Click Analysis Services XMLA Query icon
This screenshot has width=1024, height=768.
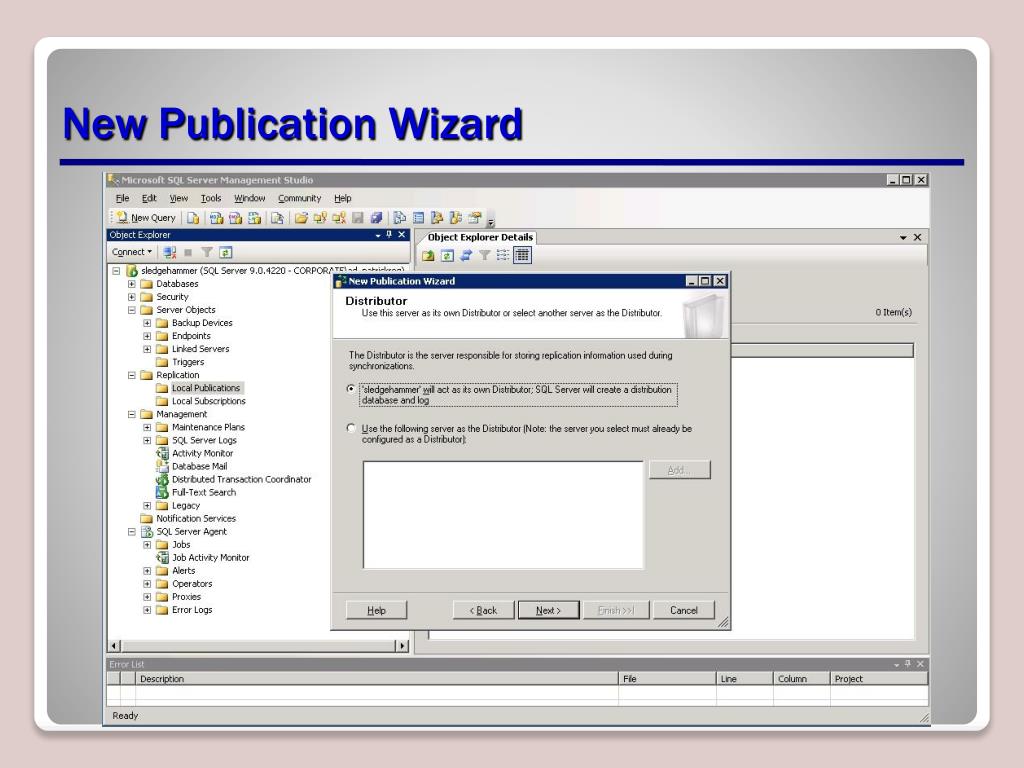(x=254, y=217)
